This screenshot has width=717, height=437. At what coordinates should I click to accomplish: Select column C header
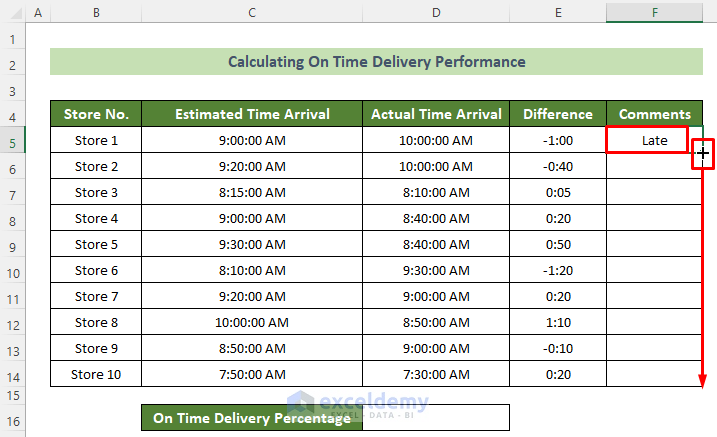click(252, 13)
